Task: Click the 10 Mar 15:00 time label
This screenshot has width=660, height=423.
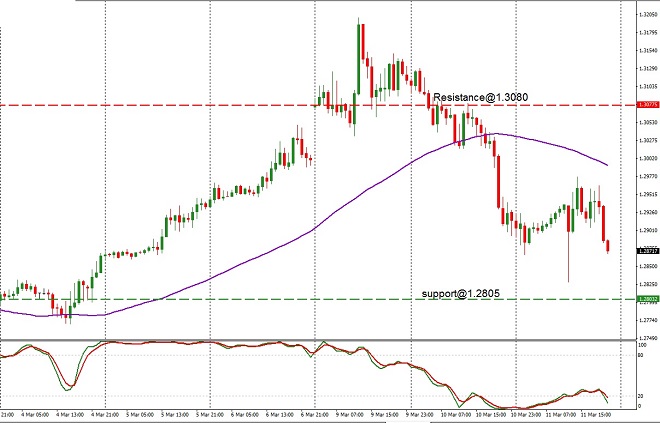Action: point(490,414)
